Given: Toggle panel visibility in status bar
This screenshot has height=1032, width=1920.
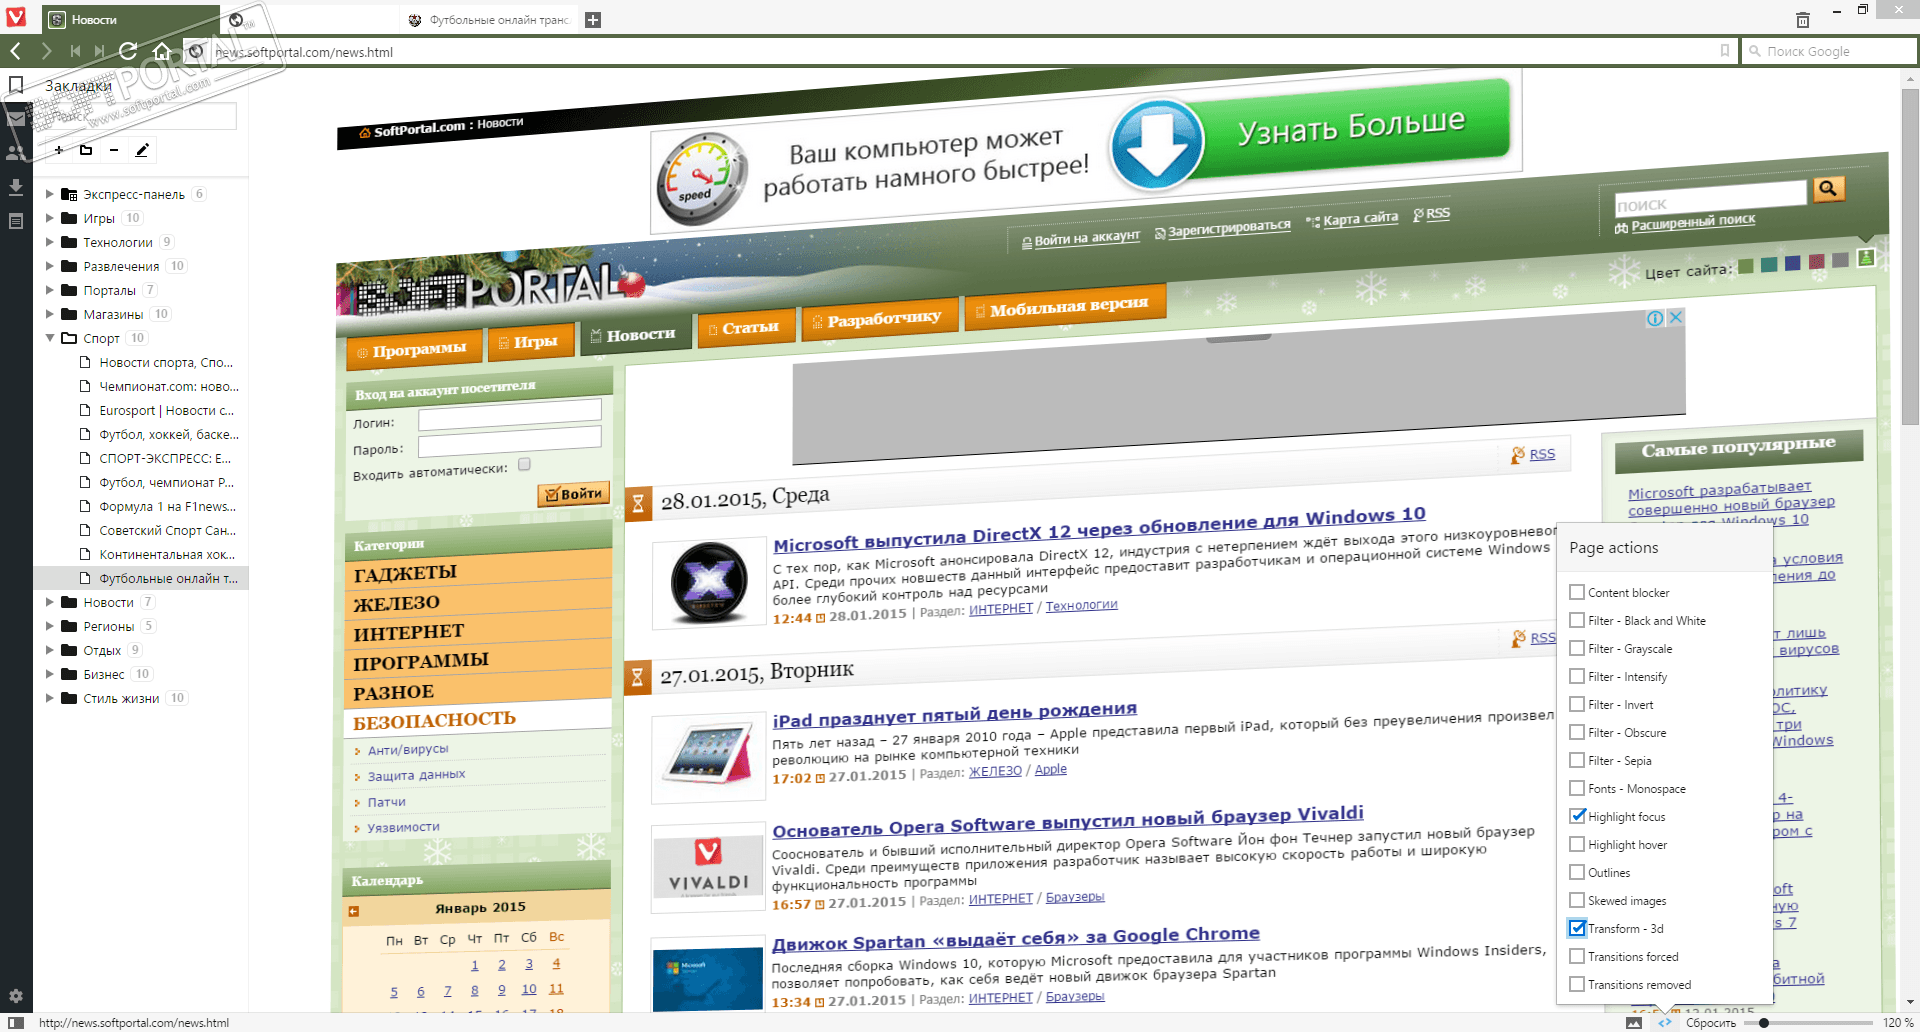Looking at the screenshot, I should pyautogui.click(x=16, y=1023).
